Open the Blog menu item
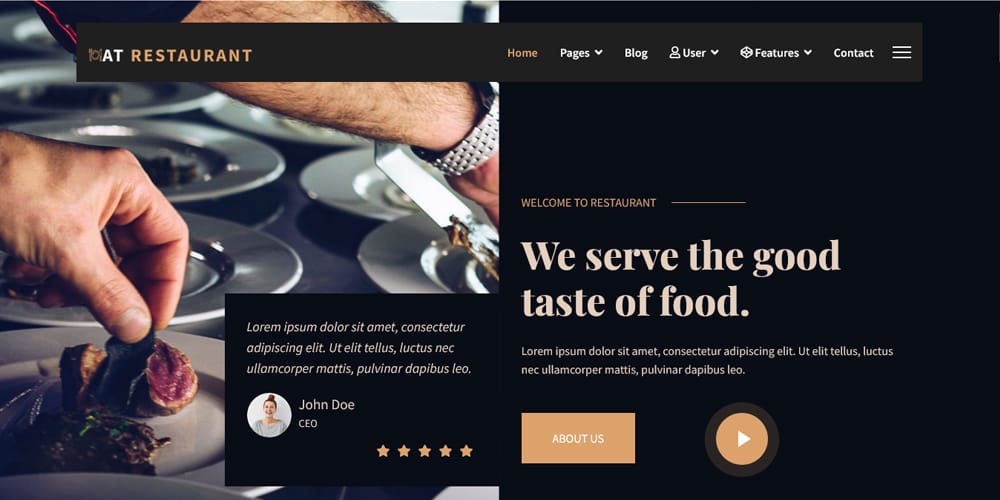The image size is (1000, 500). (636, 53)
